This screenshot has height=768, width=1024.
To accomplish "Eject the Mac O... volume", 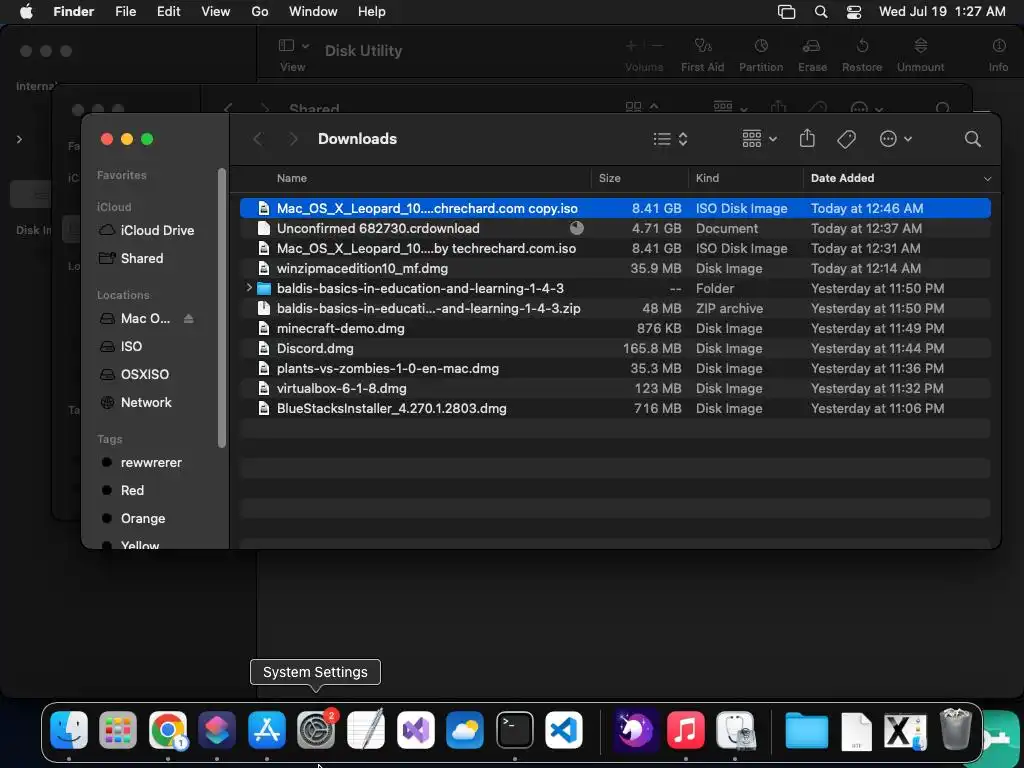I will [x=189, y=319].
